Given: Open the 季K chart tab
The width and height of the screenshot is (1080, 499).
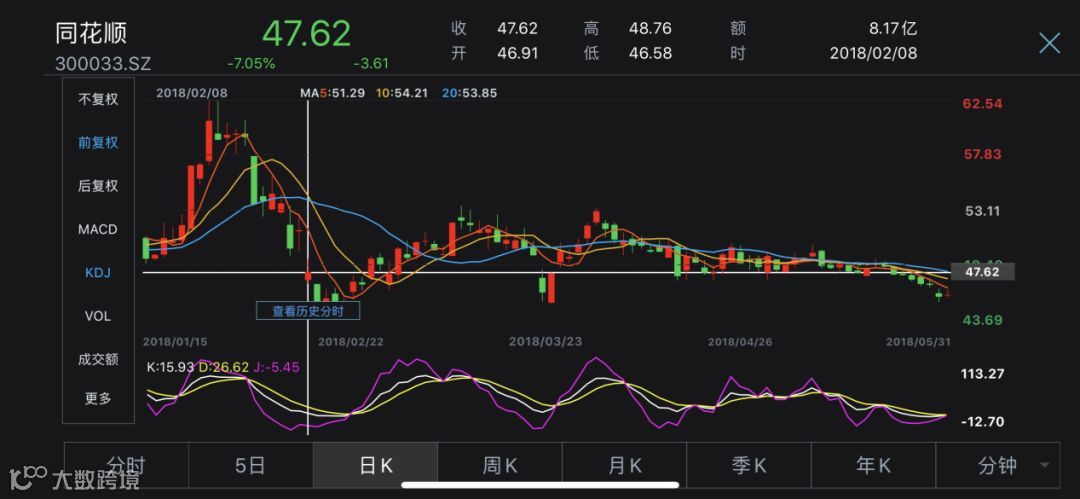Looking at the screenshot, I should tap(749, 466).
